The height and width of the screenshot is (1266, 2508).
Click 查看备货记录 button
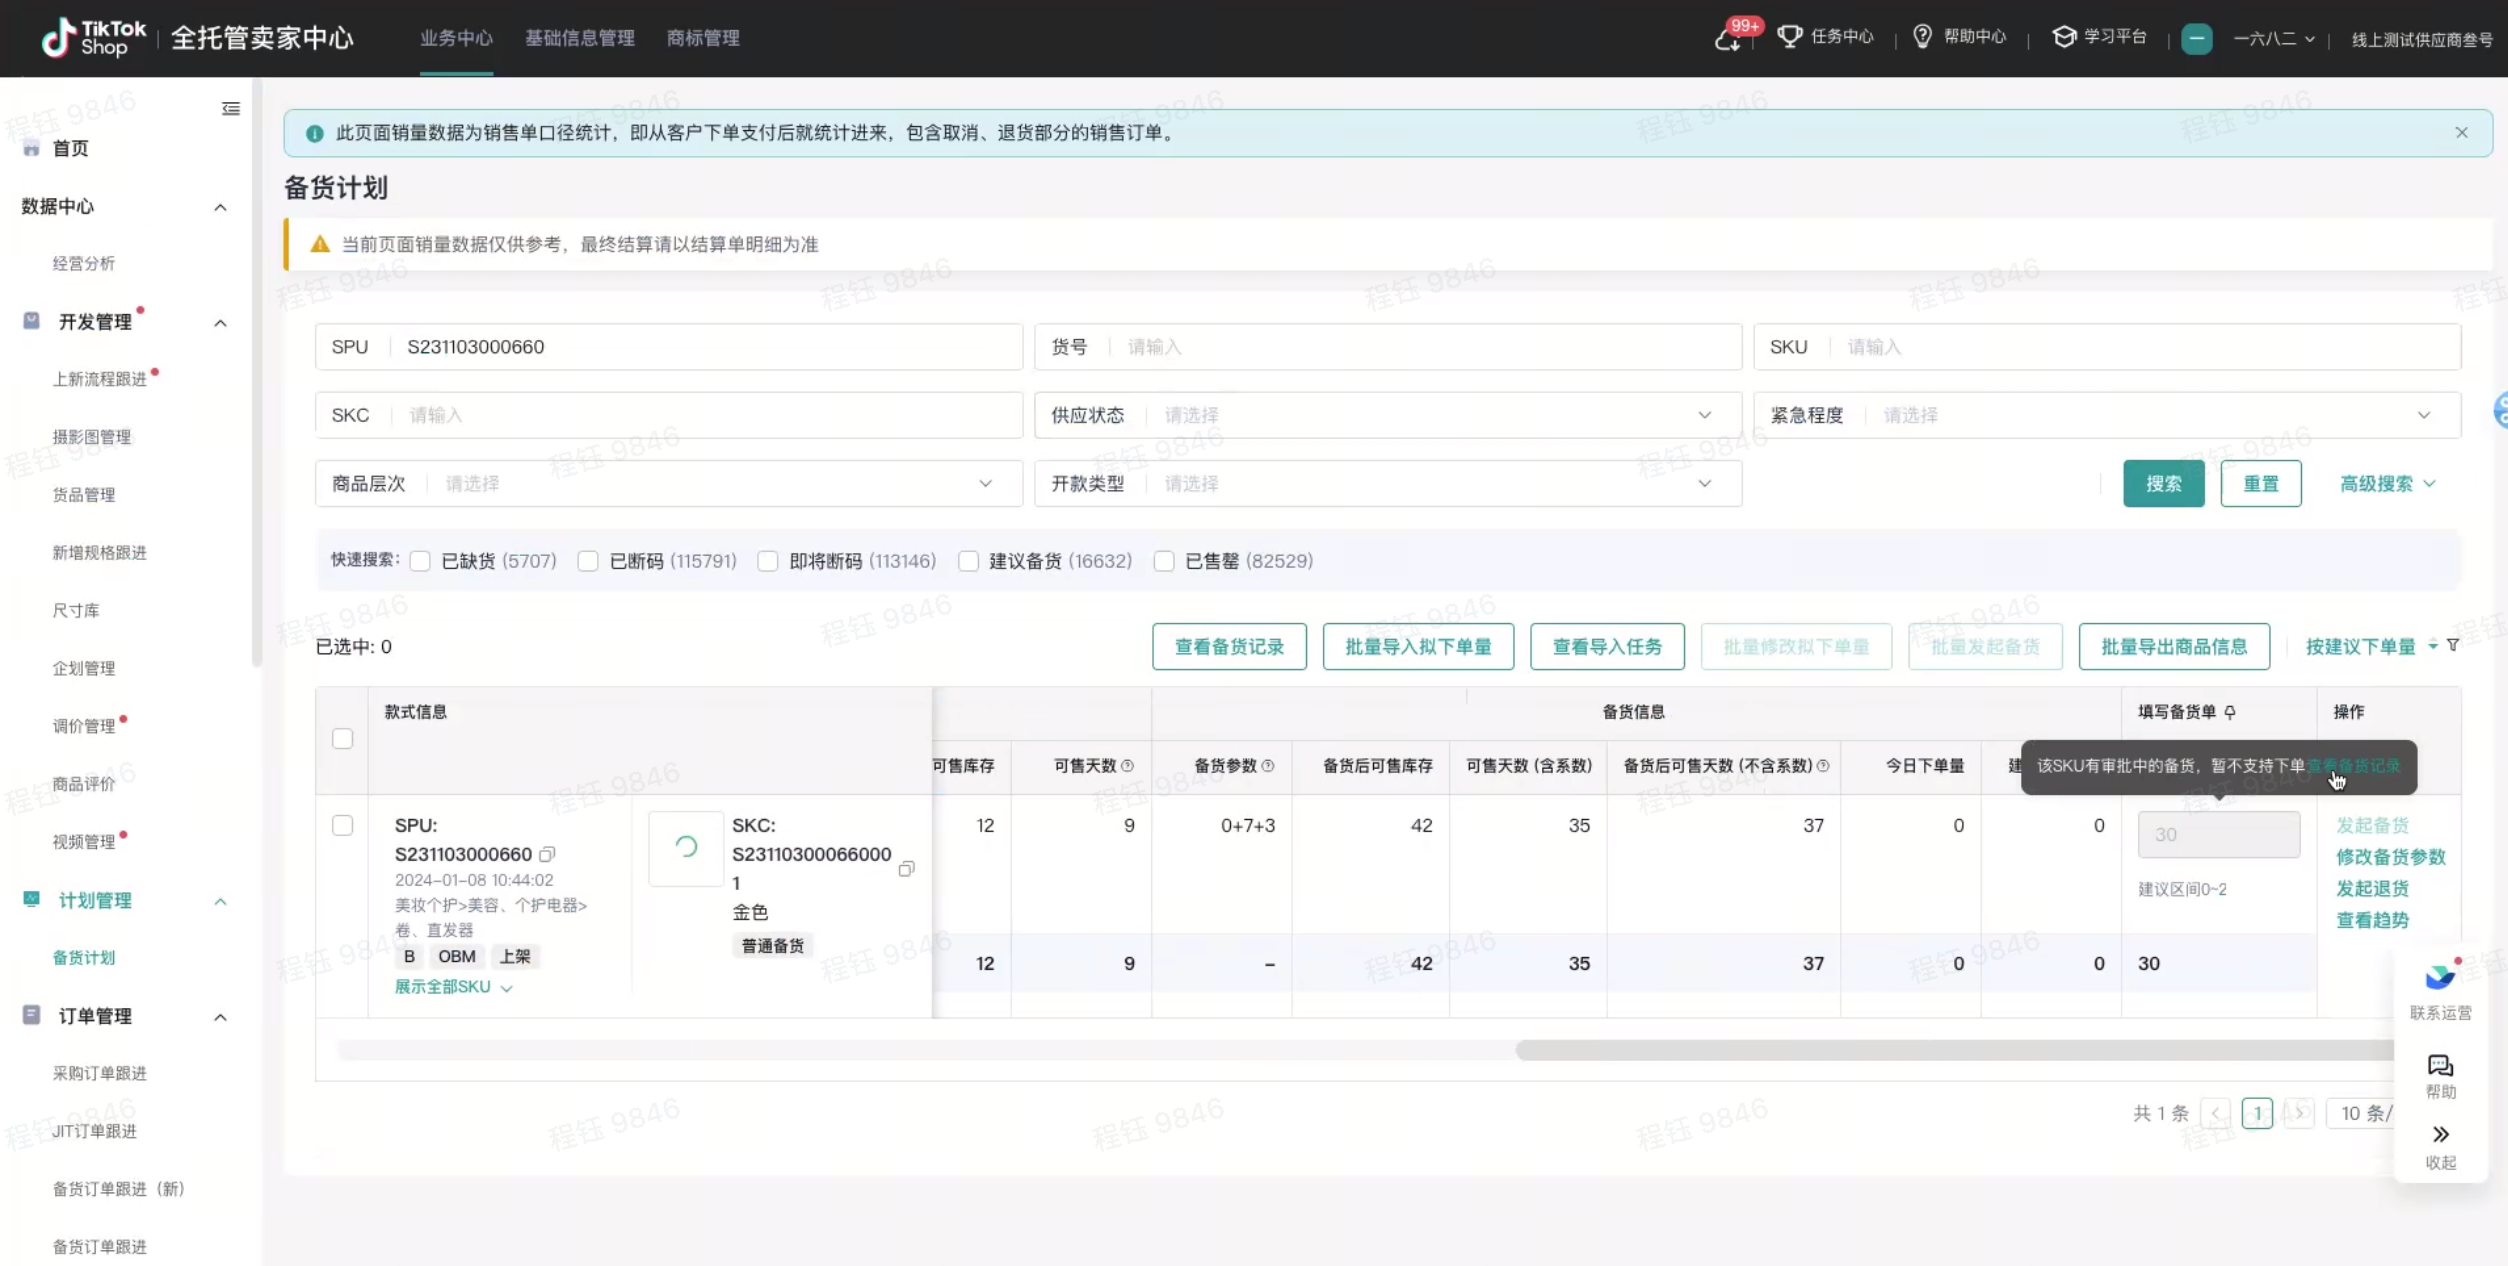click(x=1229, y=646)
